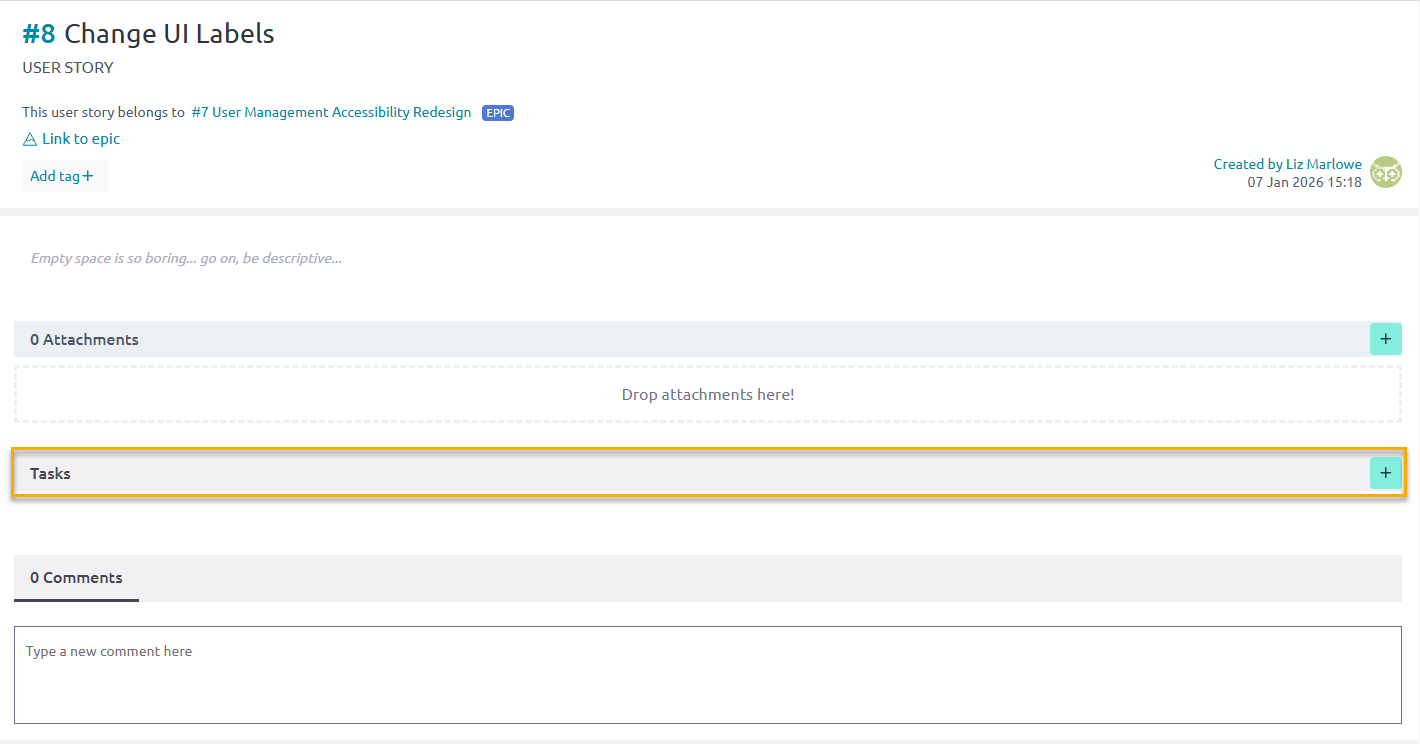Image resolution: width=1420 pixels, height=744 pixels.
Task: Click the Drop attachments here area
Action: coord(708,394)
